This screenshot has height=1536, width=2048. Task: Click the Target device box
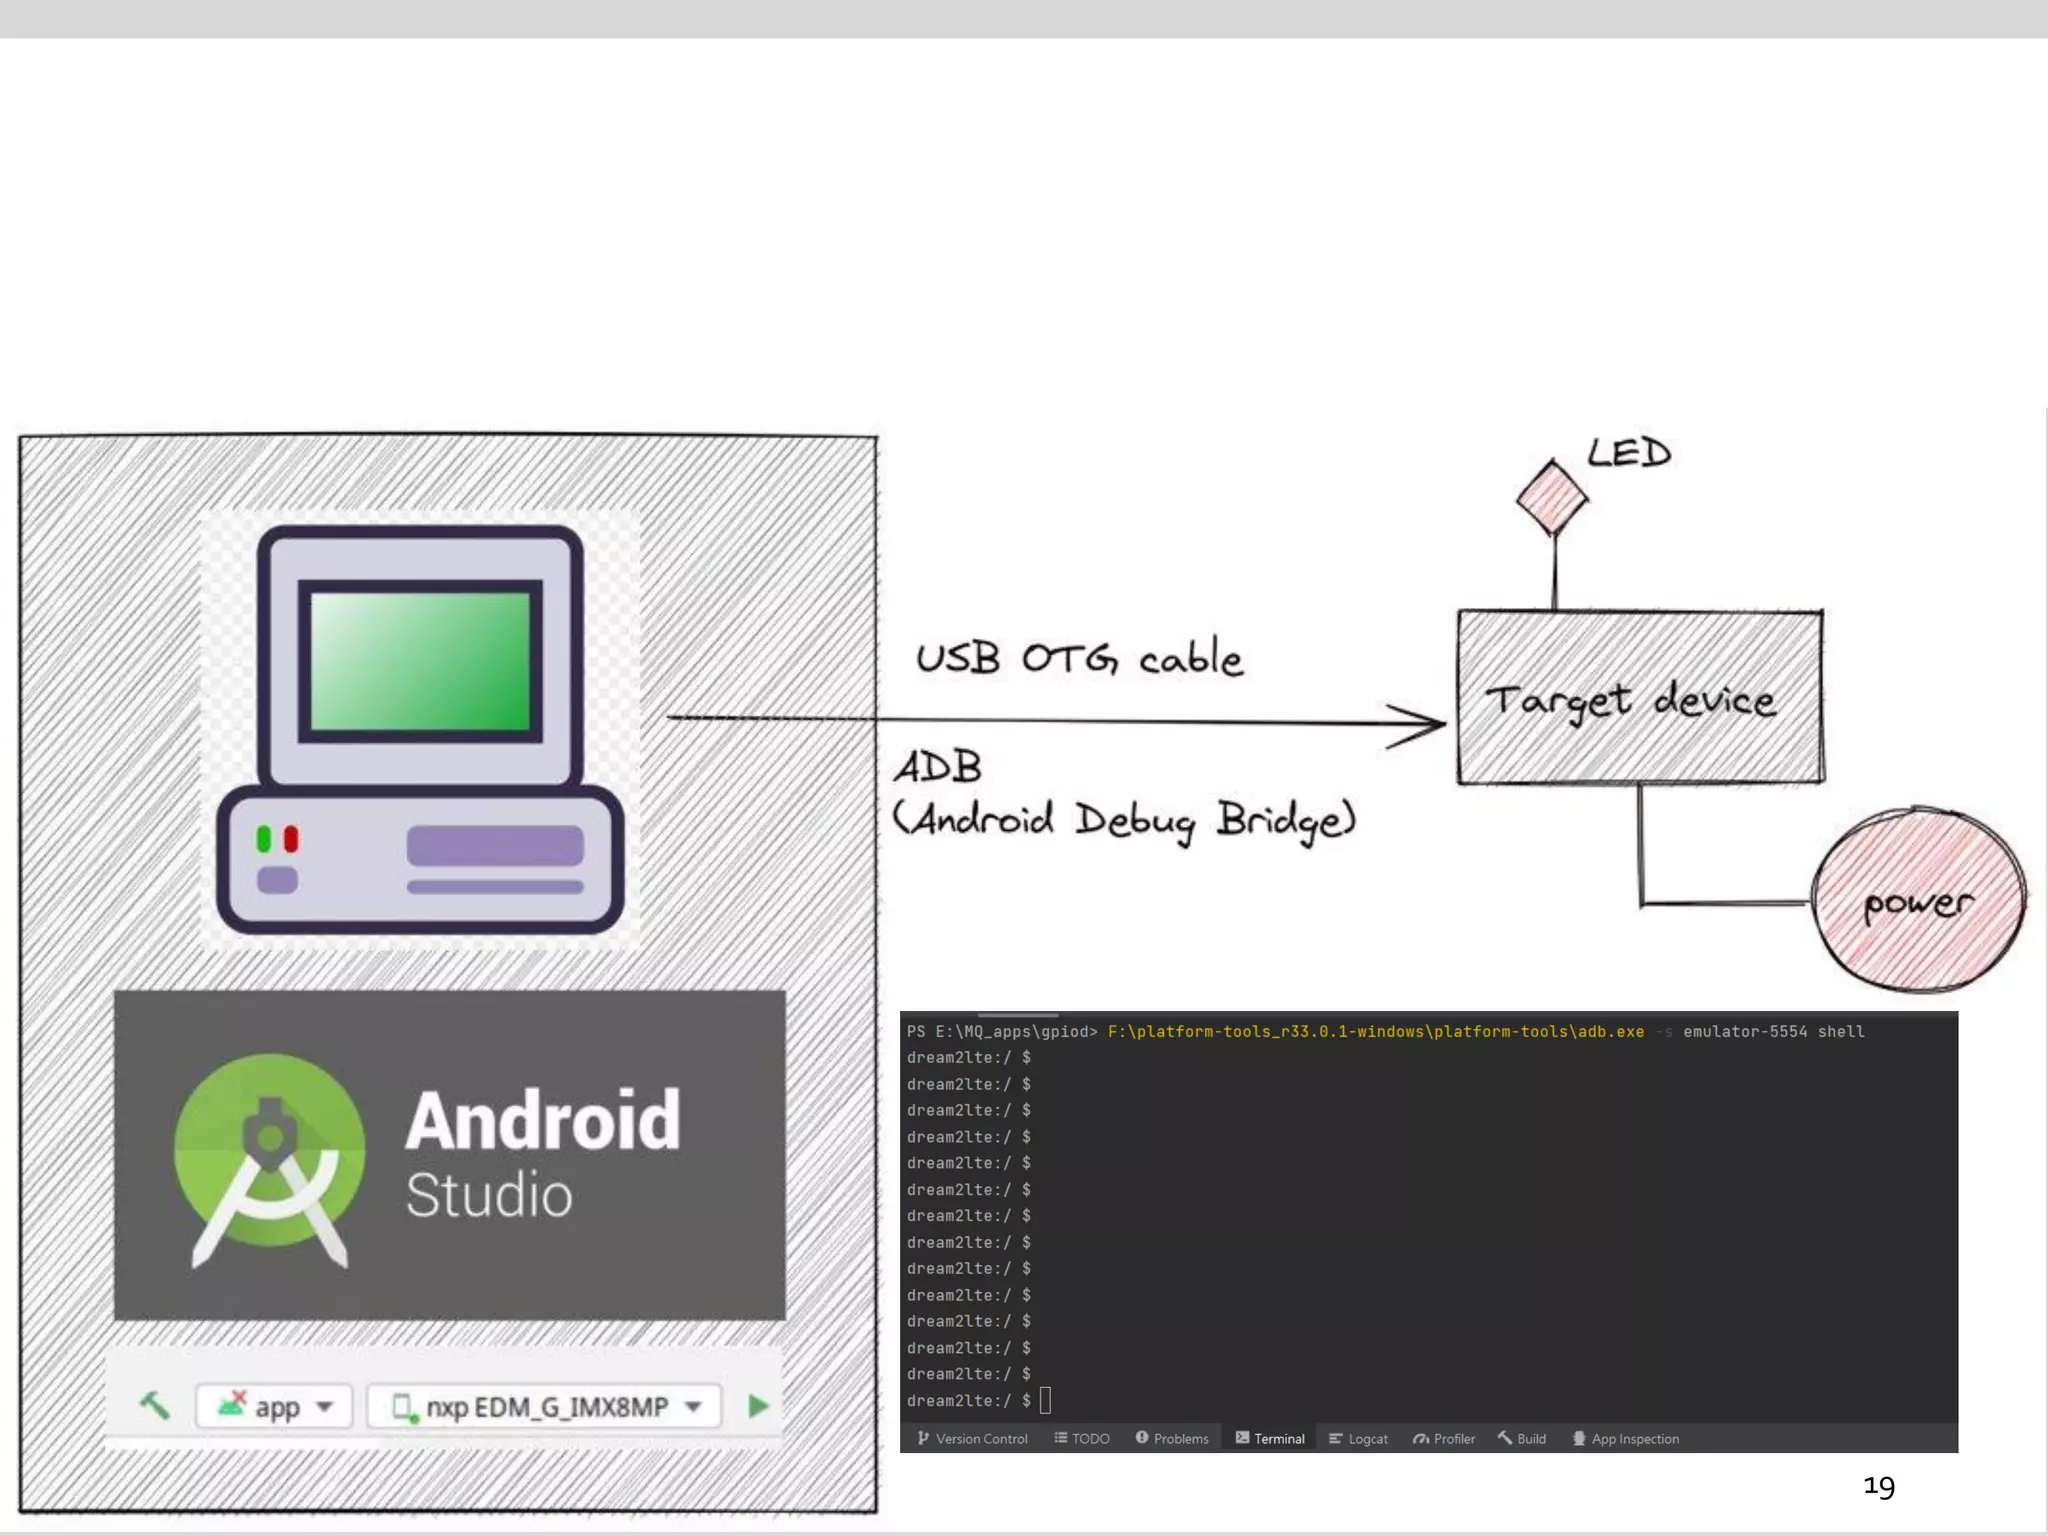point(1639,697)
